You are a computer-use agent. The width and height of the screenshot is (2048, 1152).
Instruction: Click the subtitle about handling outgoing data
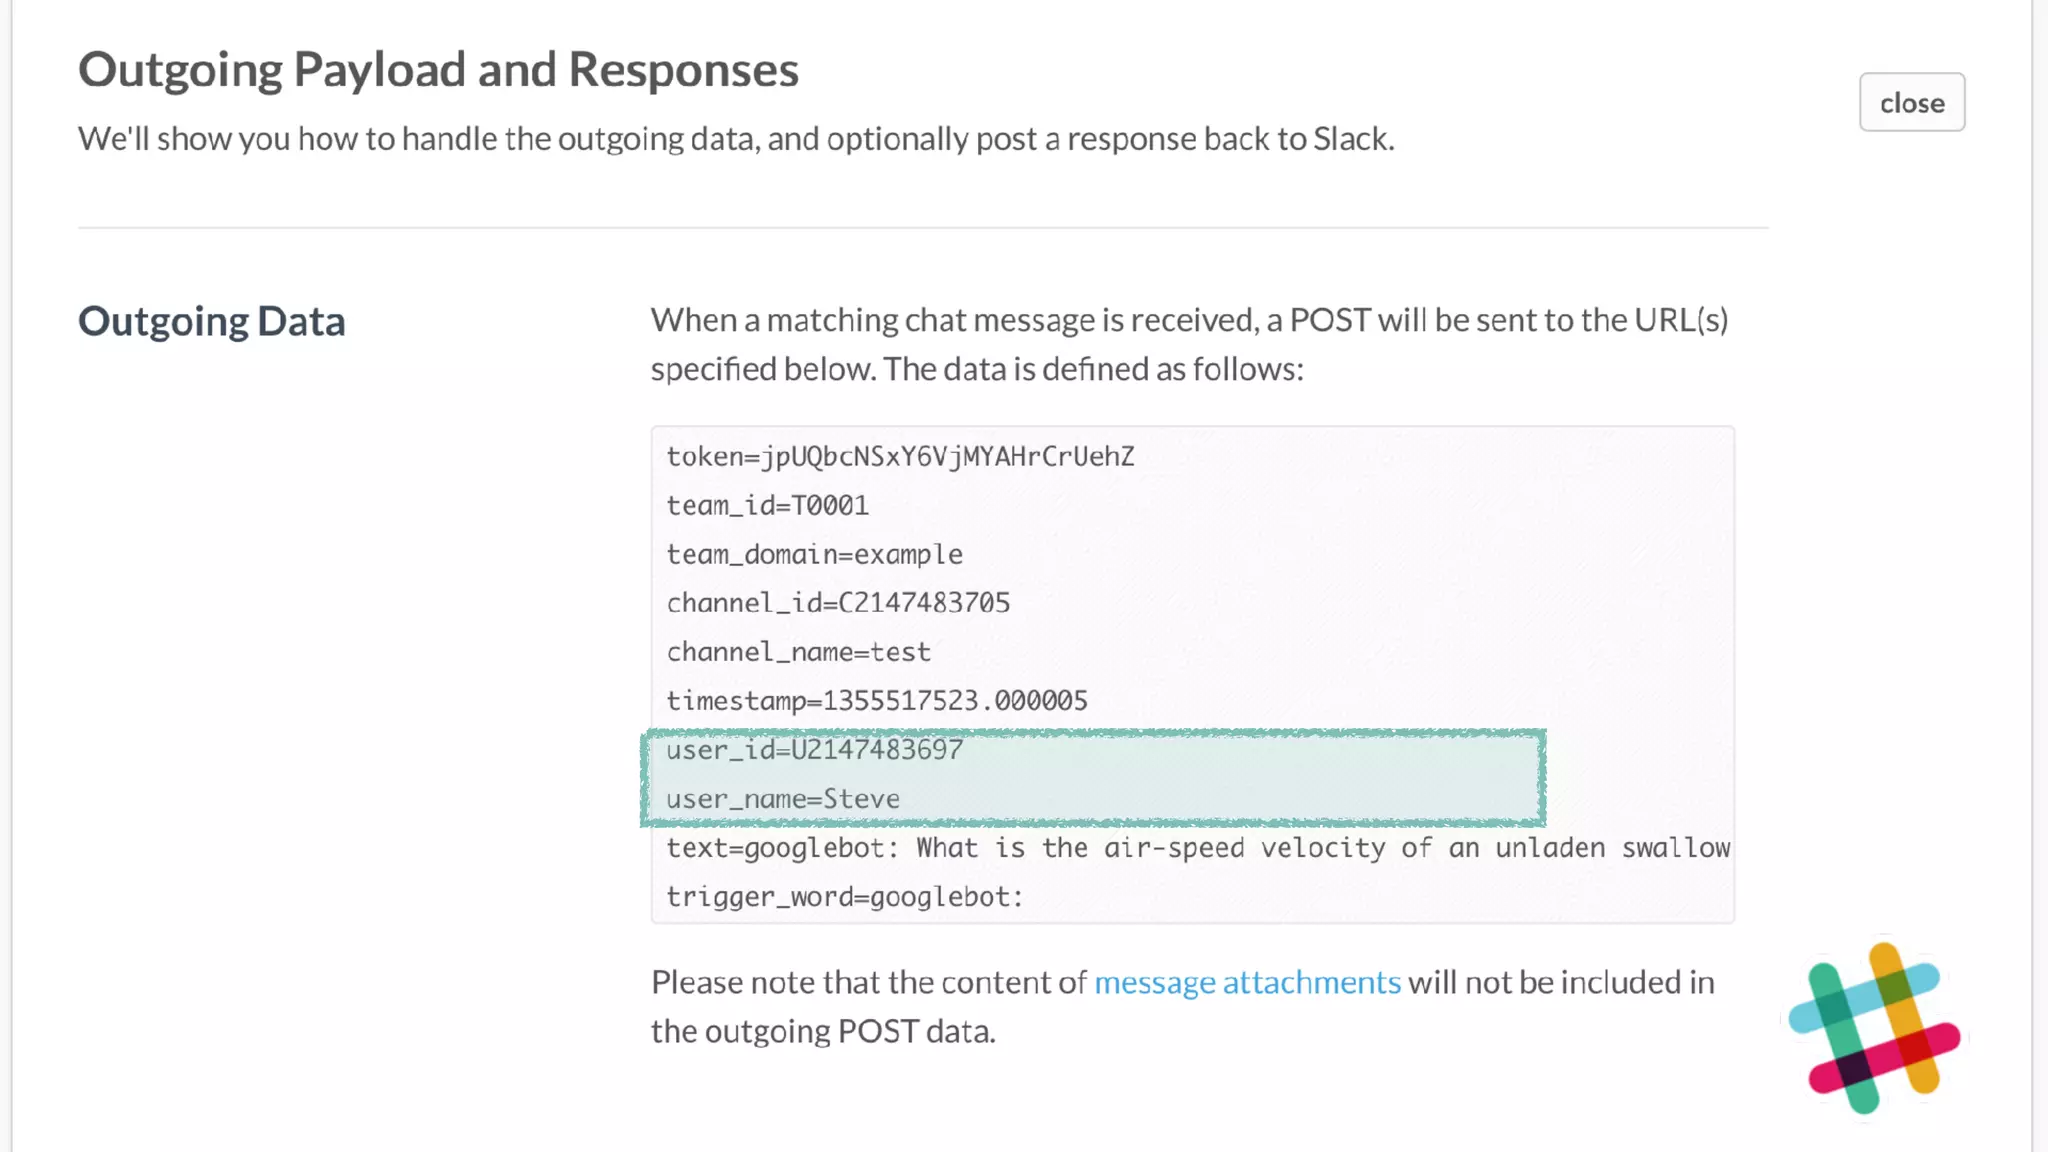736,139
